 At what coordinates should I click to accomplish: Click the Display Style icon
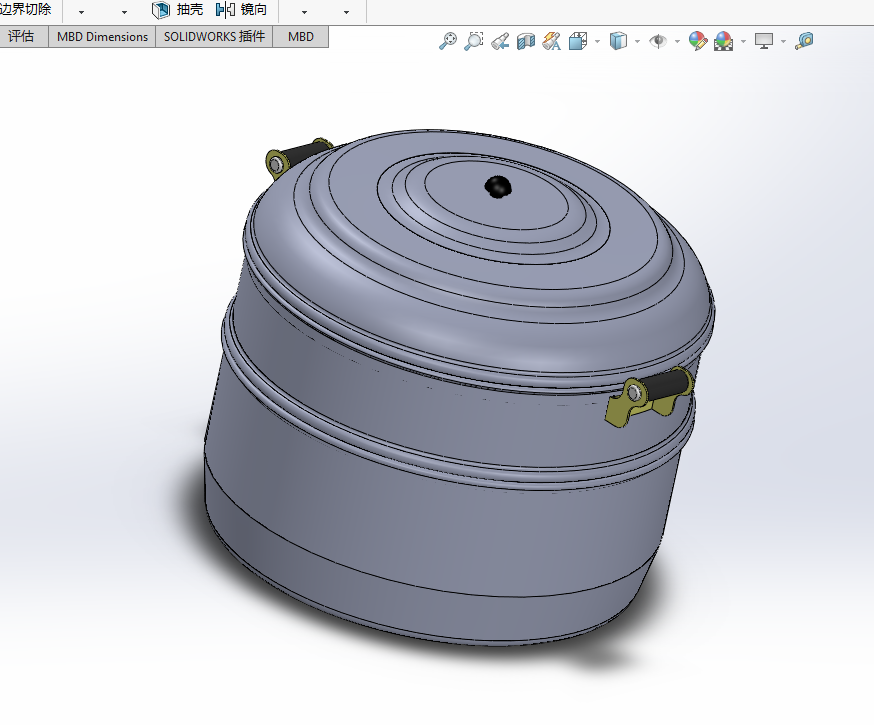(619, 41)
